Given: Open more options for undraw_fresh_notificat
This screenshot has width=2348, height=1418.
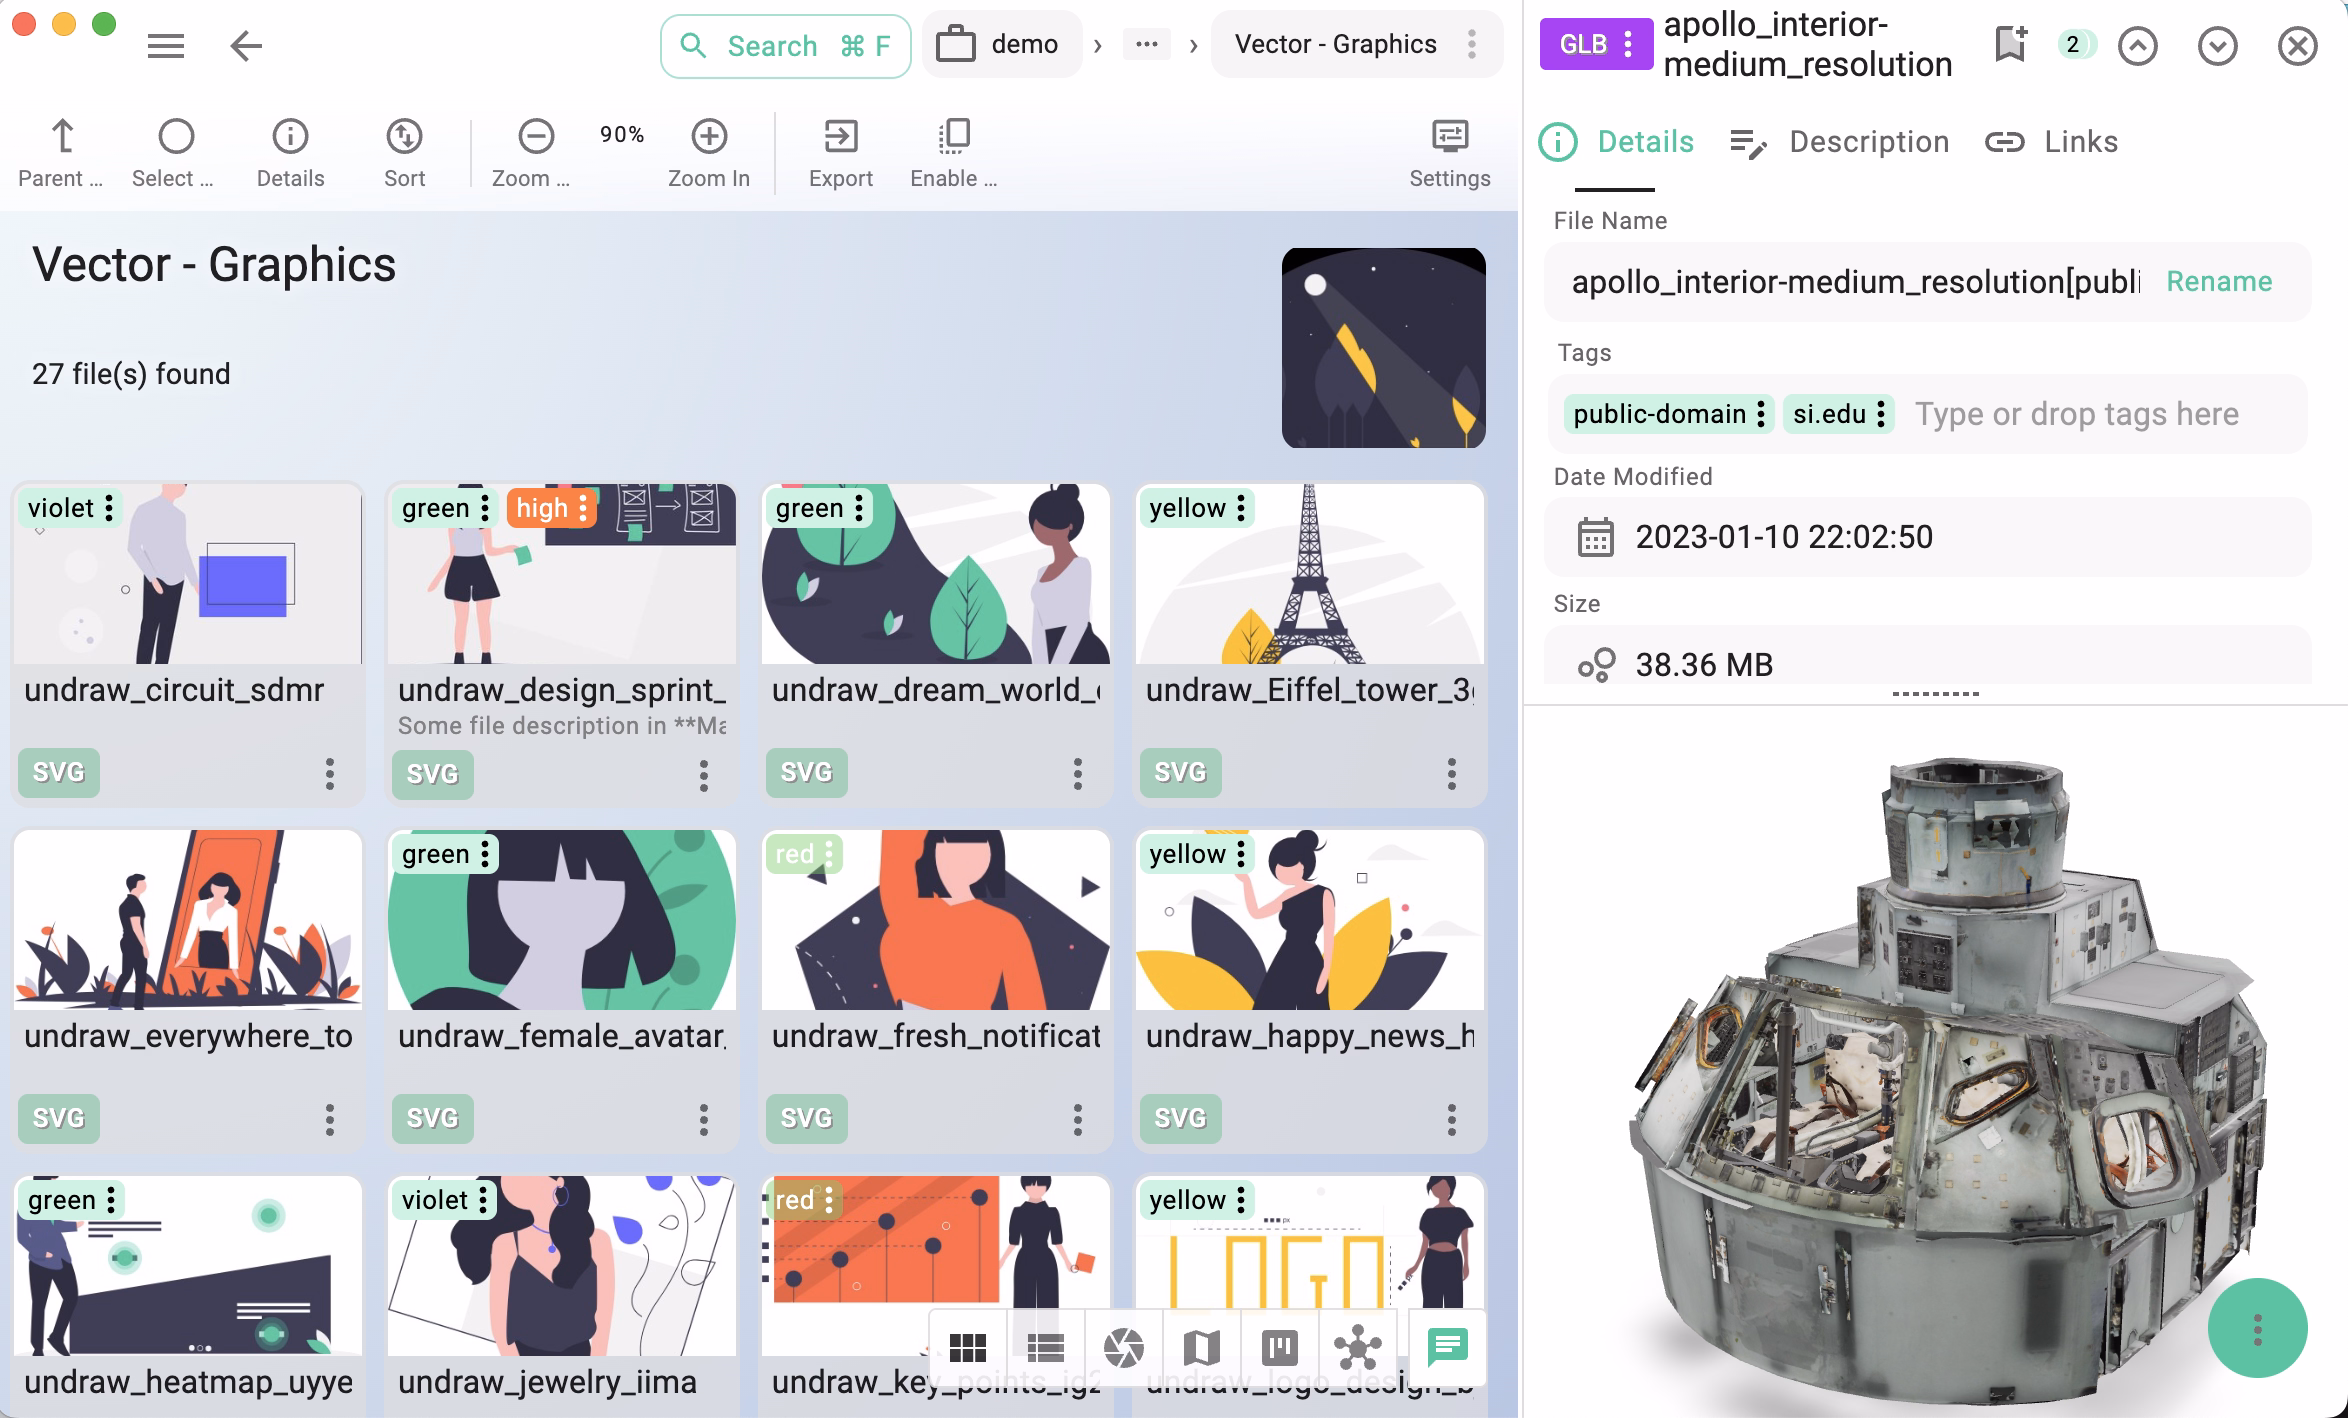Looking at the screenshot, I should [x=1078, y=1120].
